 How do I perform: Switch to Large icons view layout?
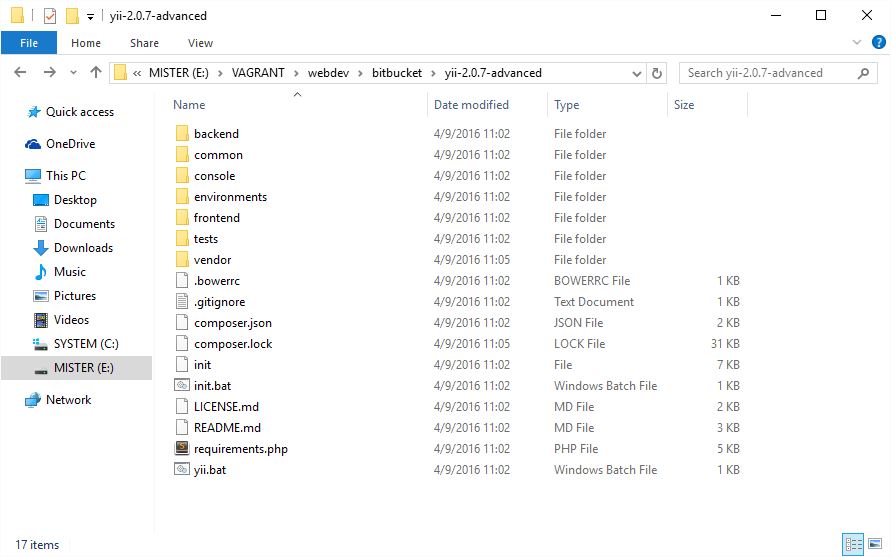[x=874, y=545]
